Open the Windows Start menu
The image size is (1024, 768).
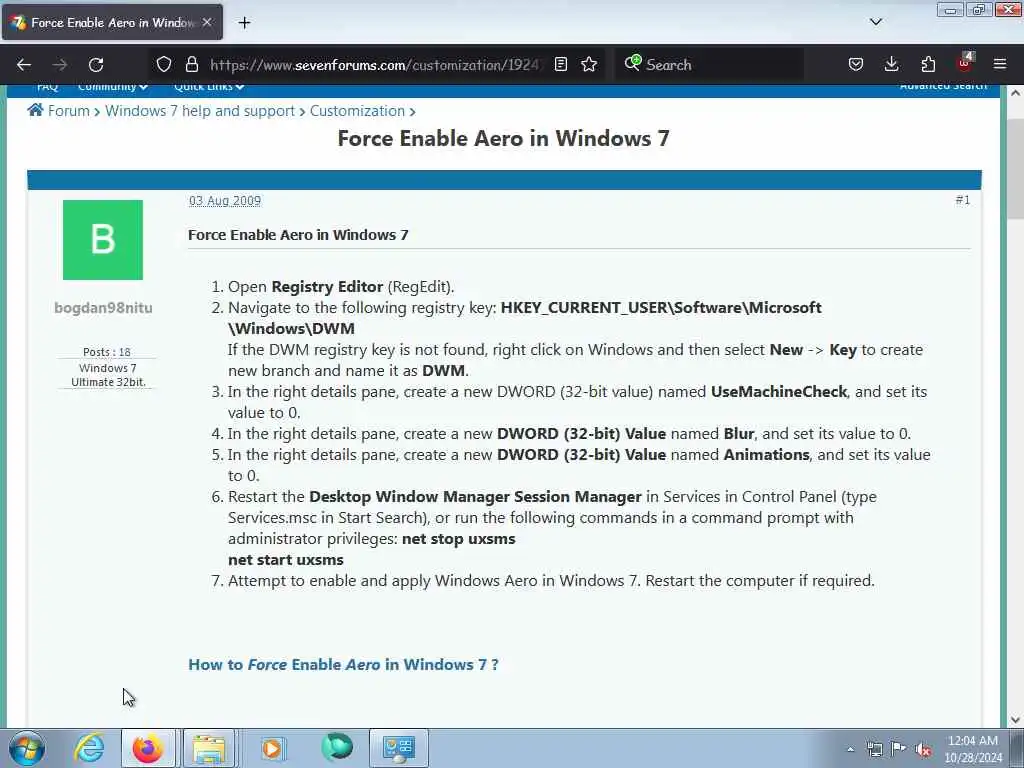click(27, 748)
